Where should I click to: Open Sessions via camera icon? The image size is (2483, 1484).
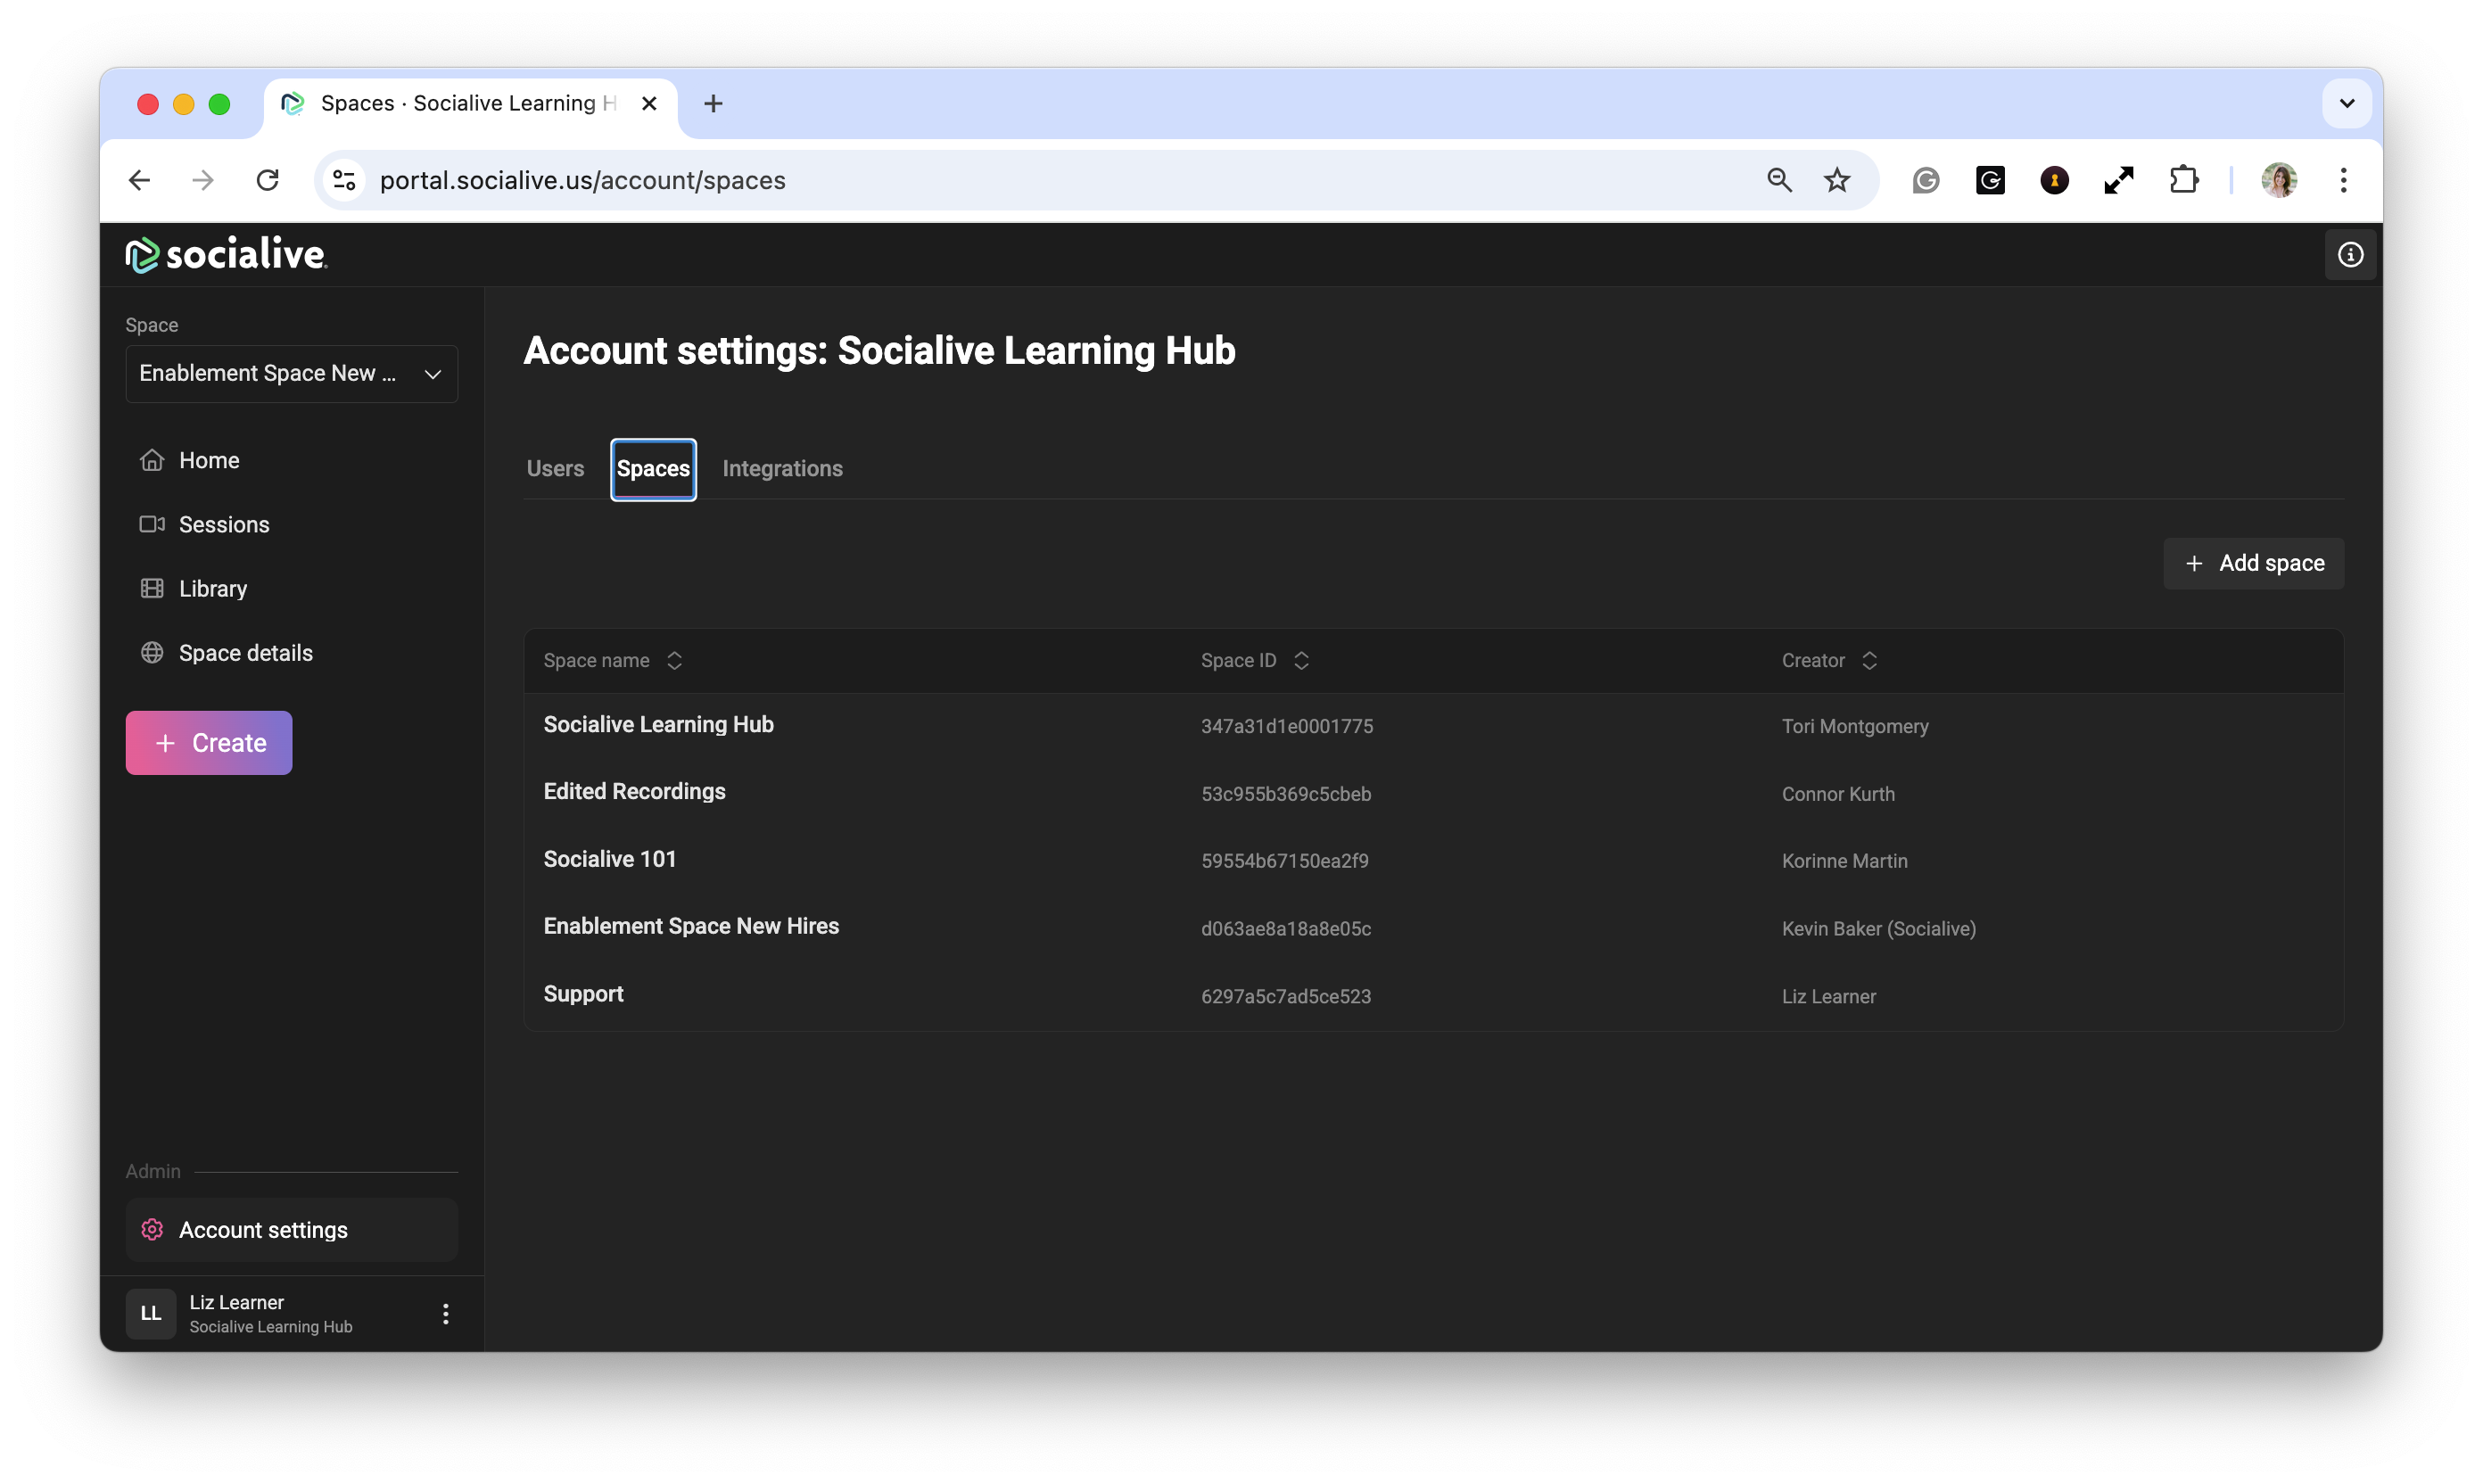(152, 524)
